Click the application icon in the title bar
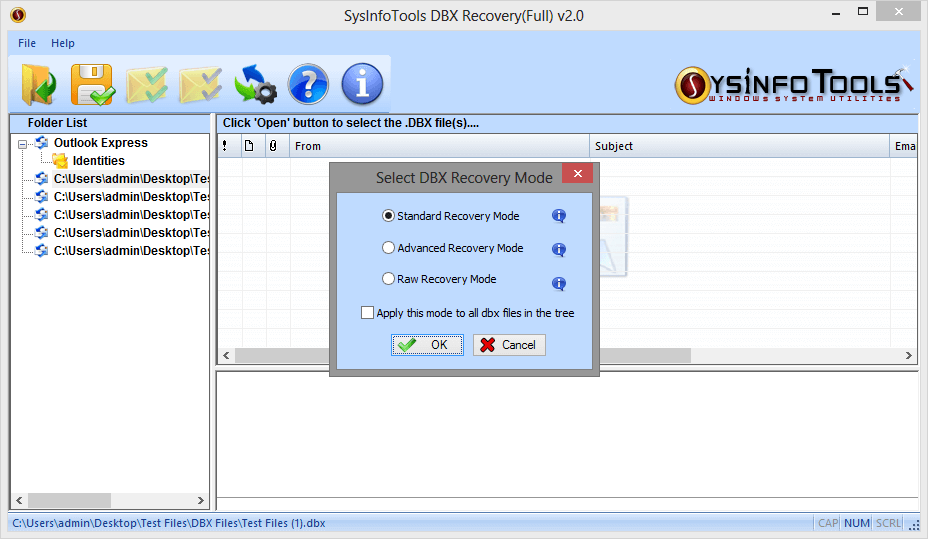This screenshot has width=928, height=539. [x=18, y=15]
